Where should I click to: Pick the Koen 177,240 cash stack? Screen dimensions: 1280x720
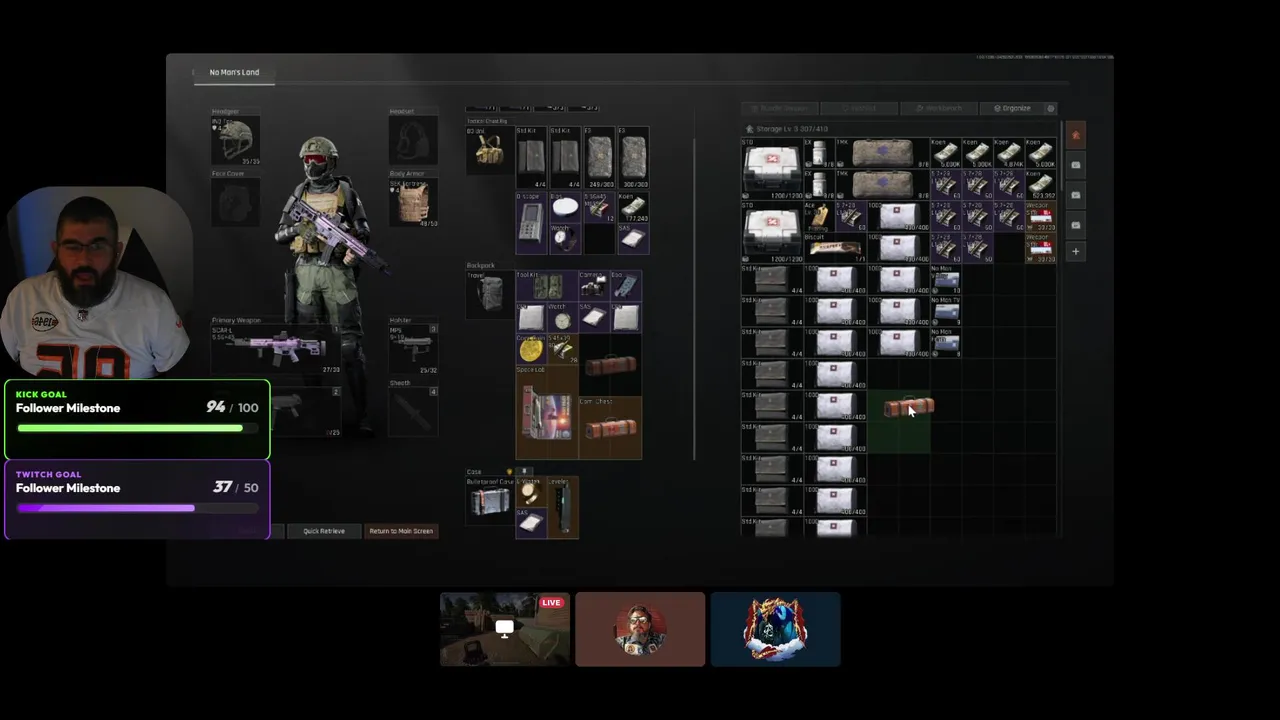632,206
